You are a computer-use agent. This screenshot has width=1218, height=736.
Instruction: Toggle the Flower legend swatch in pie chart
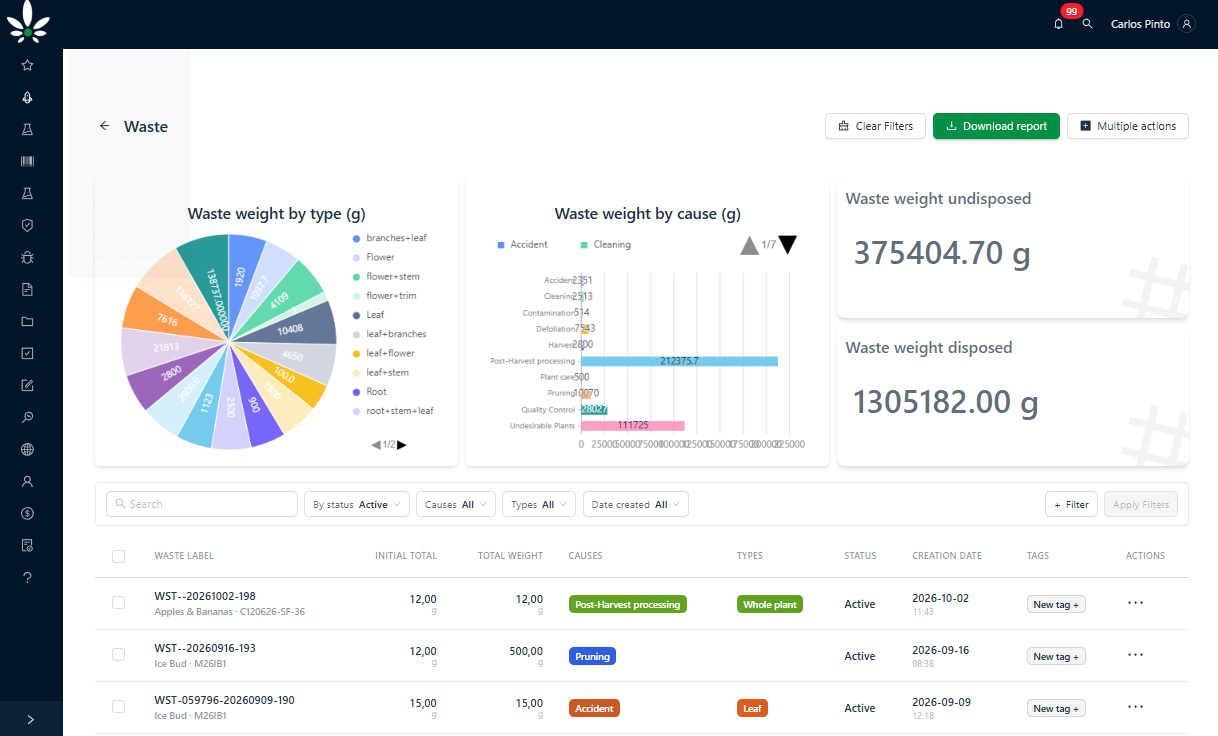tap(356, 257)
